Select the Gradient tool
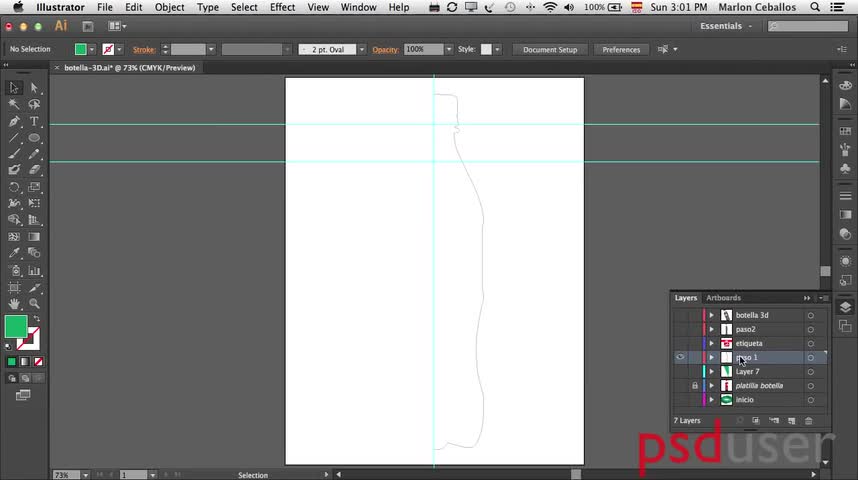This screenshot has width=858, height=480. 34,236
